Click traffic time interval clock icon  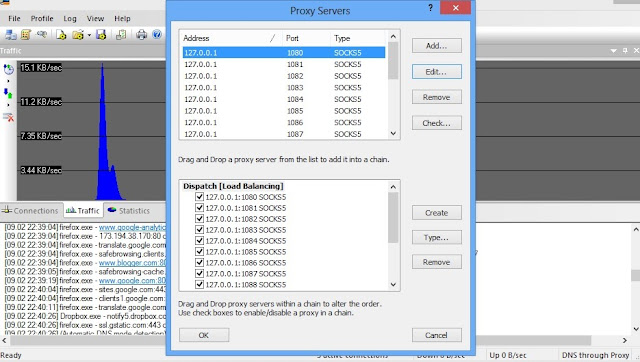[x=9, y=69]
